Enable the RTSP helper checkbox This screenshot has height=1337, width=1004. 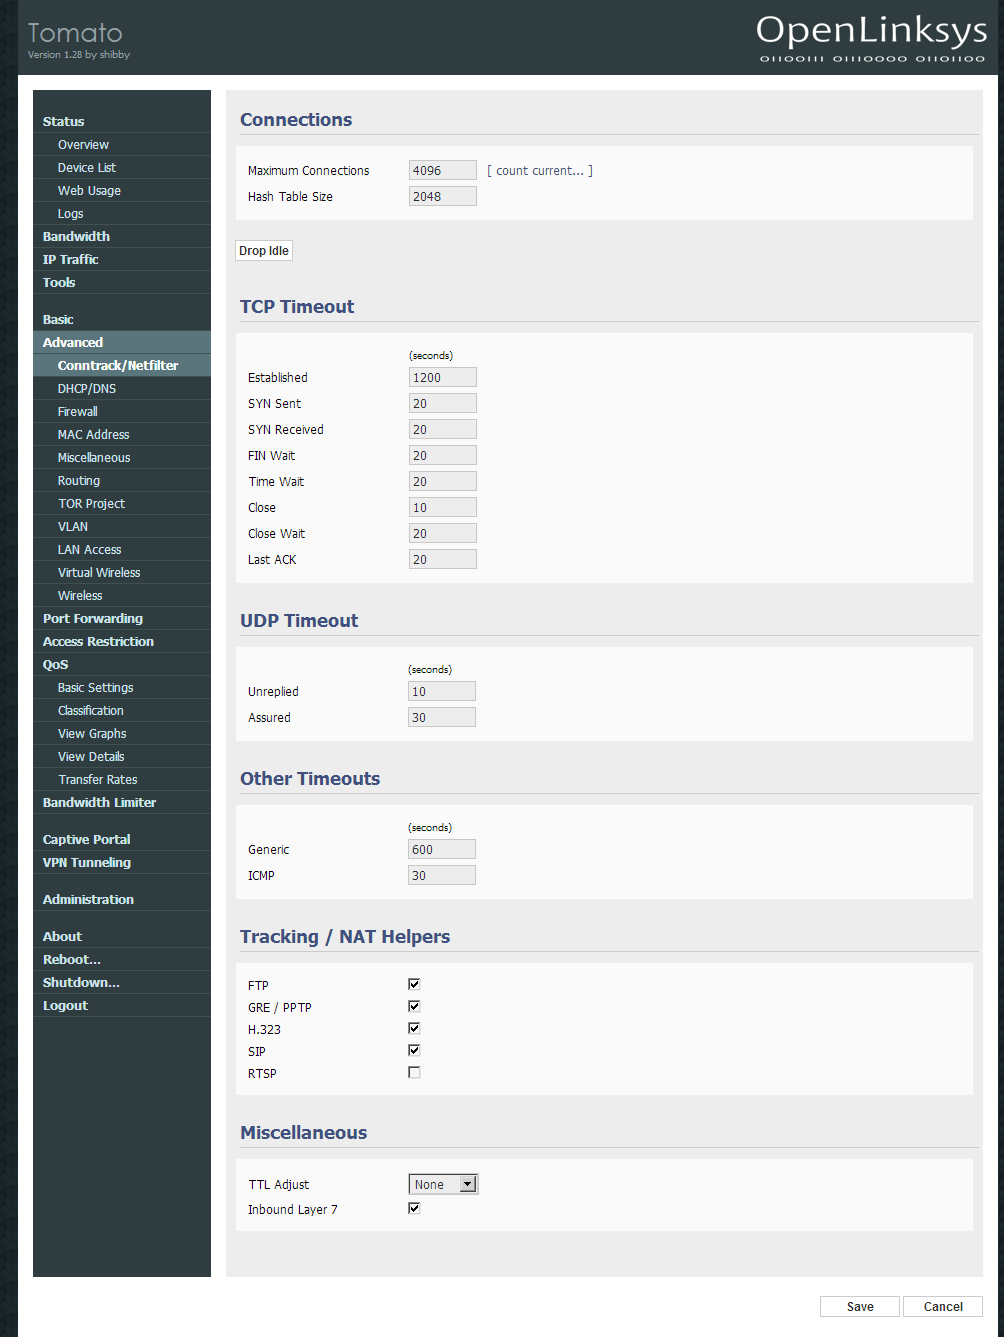414,1072
